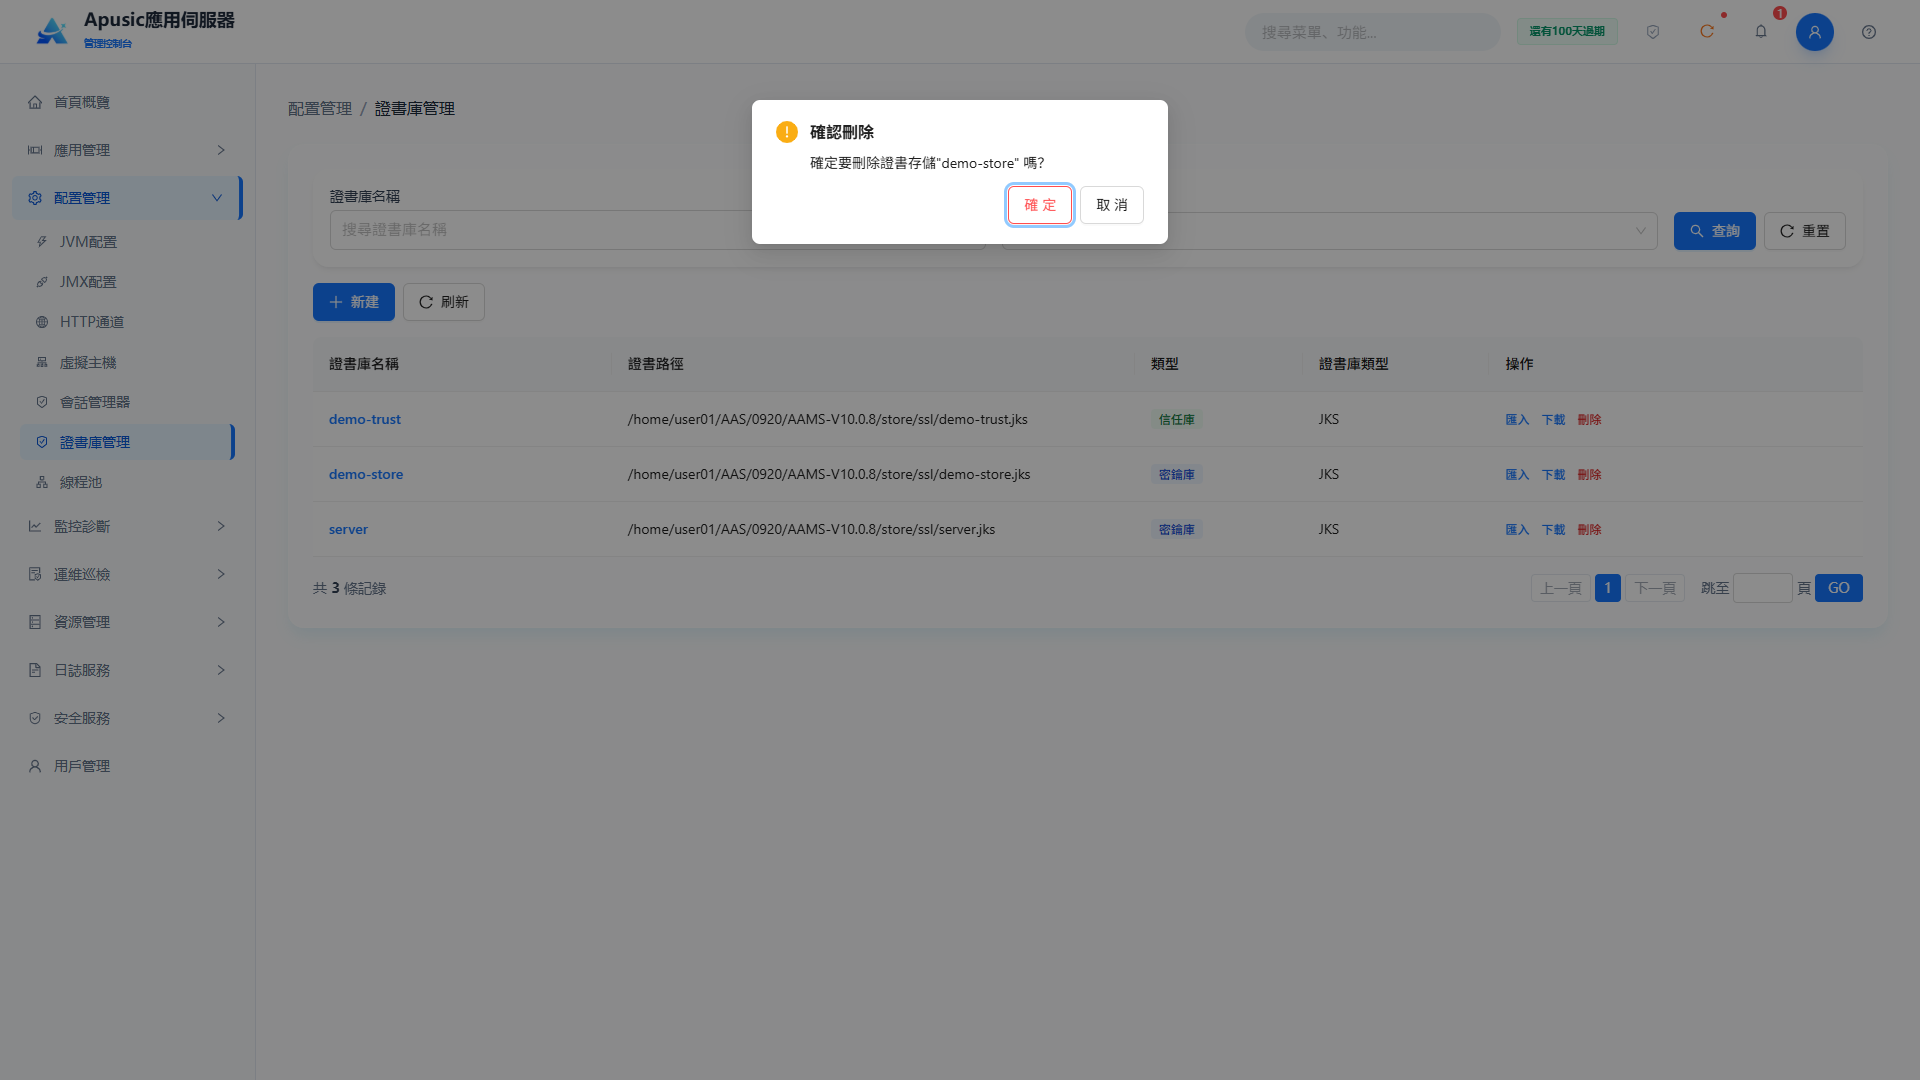Expand the 監控診斷 menu chevron
1920x1080 pixels.
pos(221,526)
